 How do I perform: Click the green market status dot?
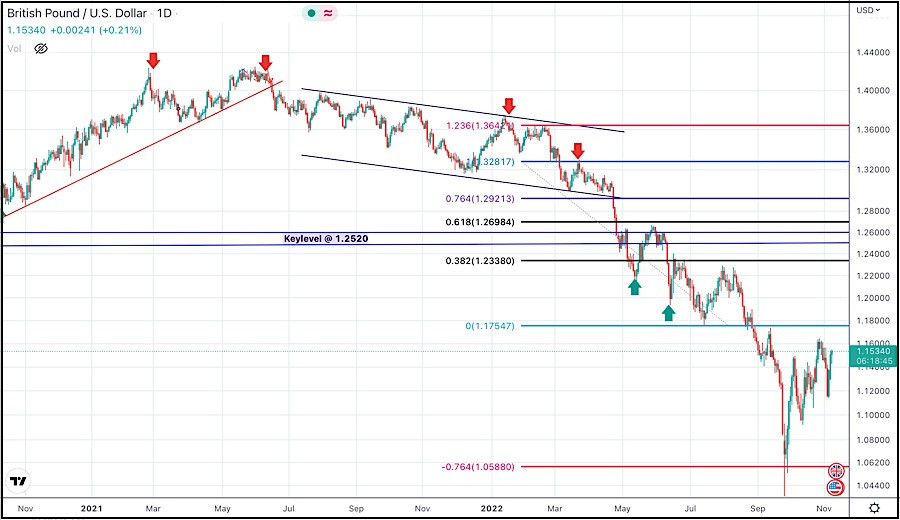[311, 13]
